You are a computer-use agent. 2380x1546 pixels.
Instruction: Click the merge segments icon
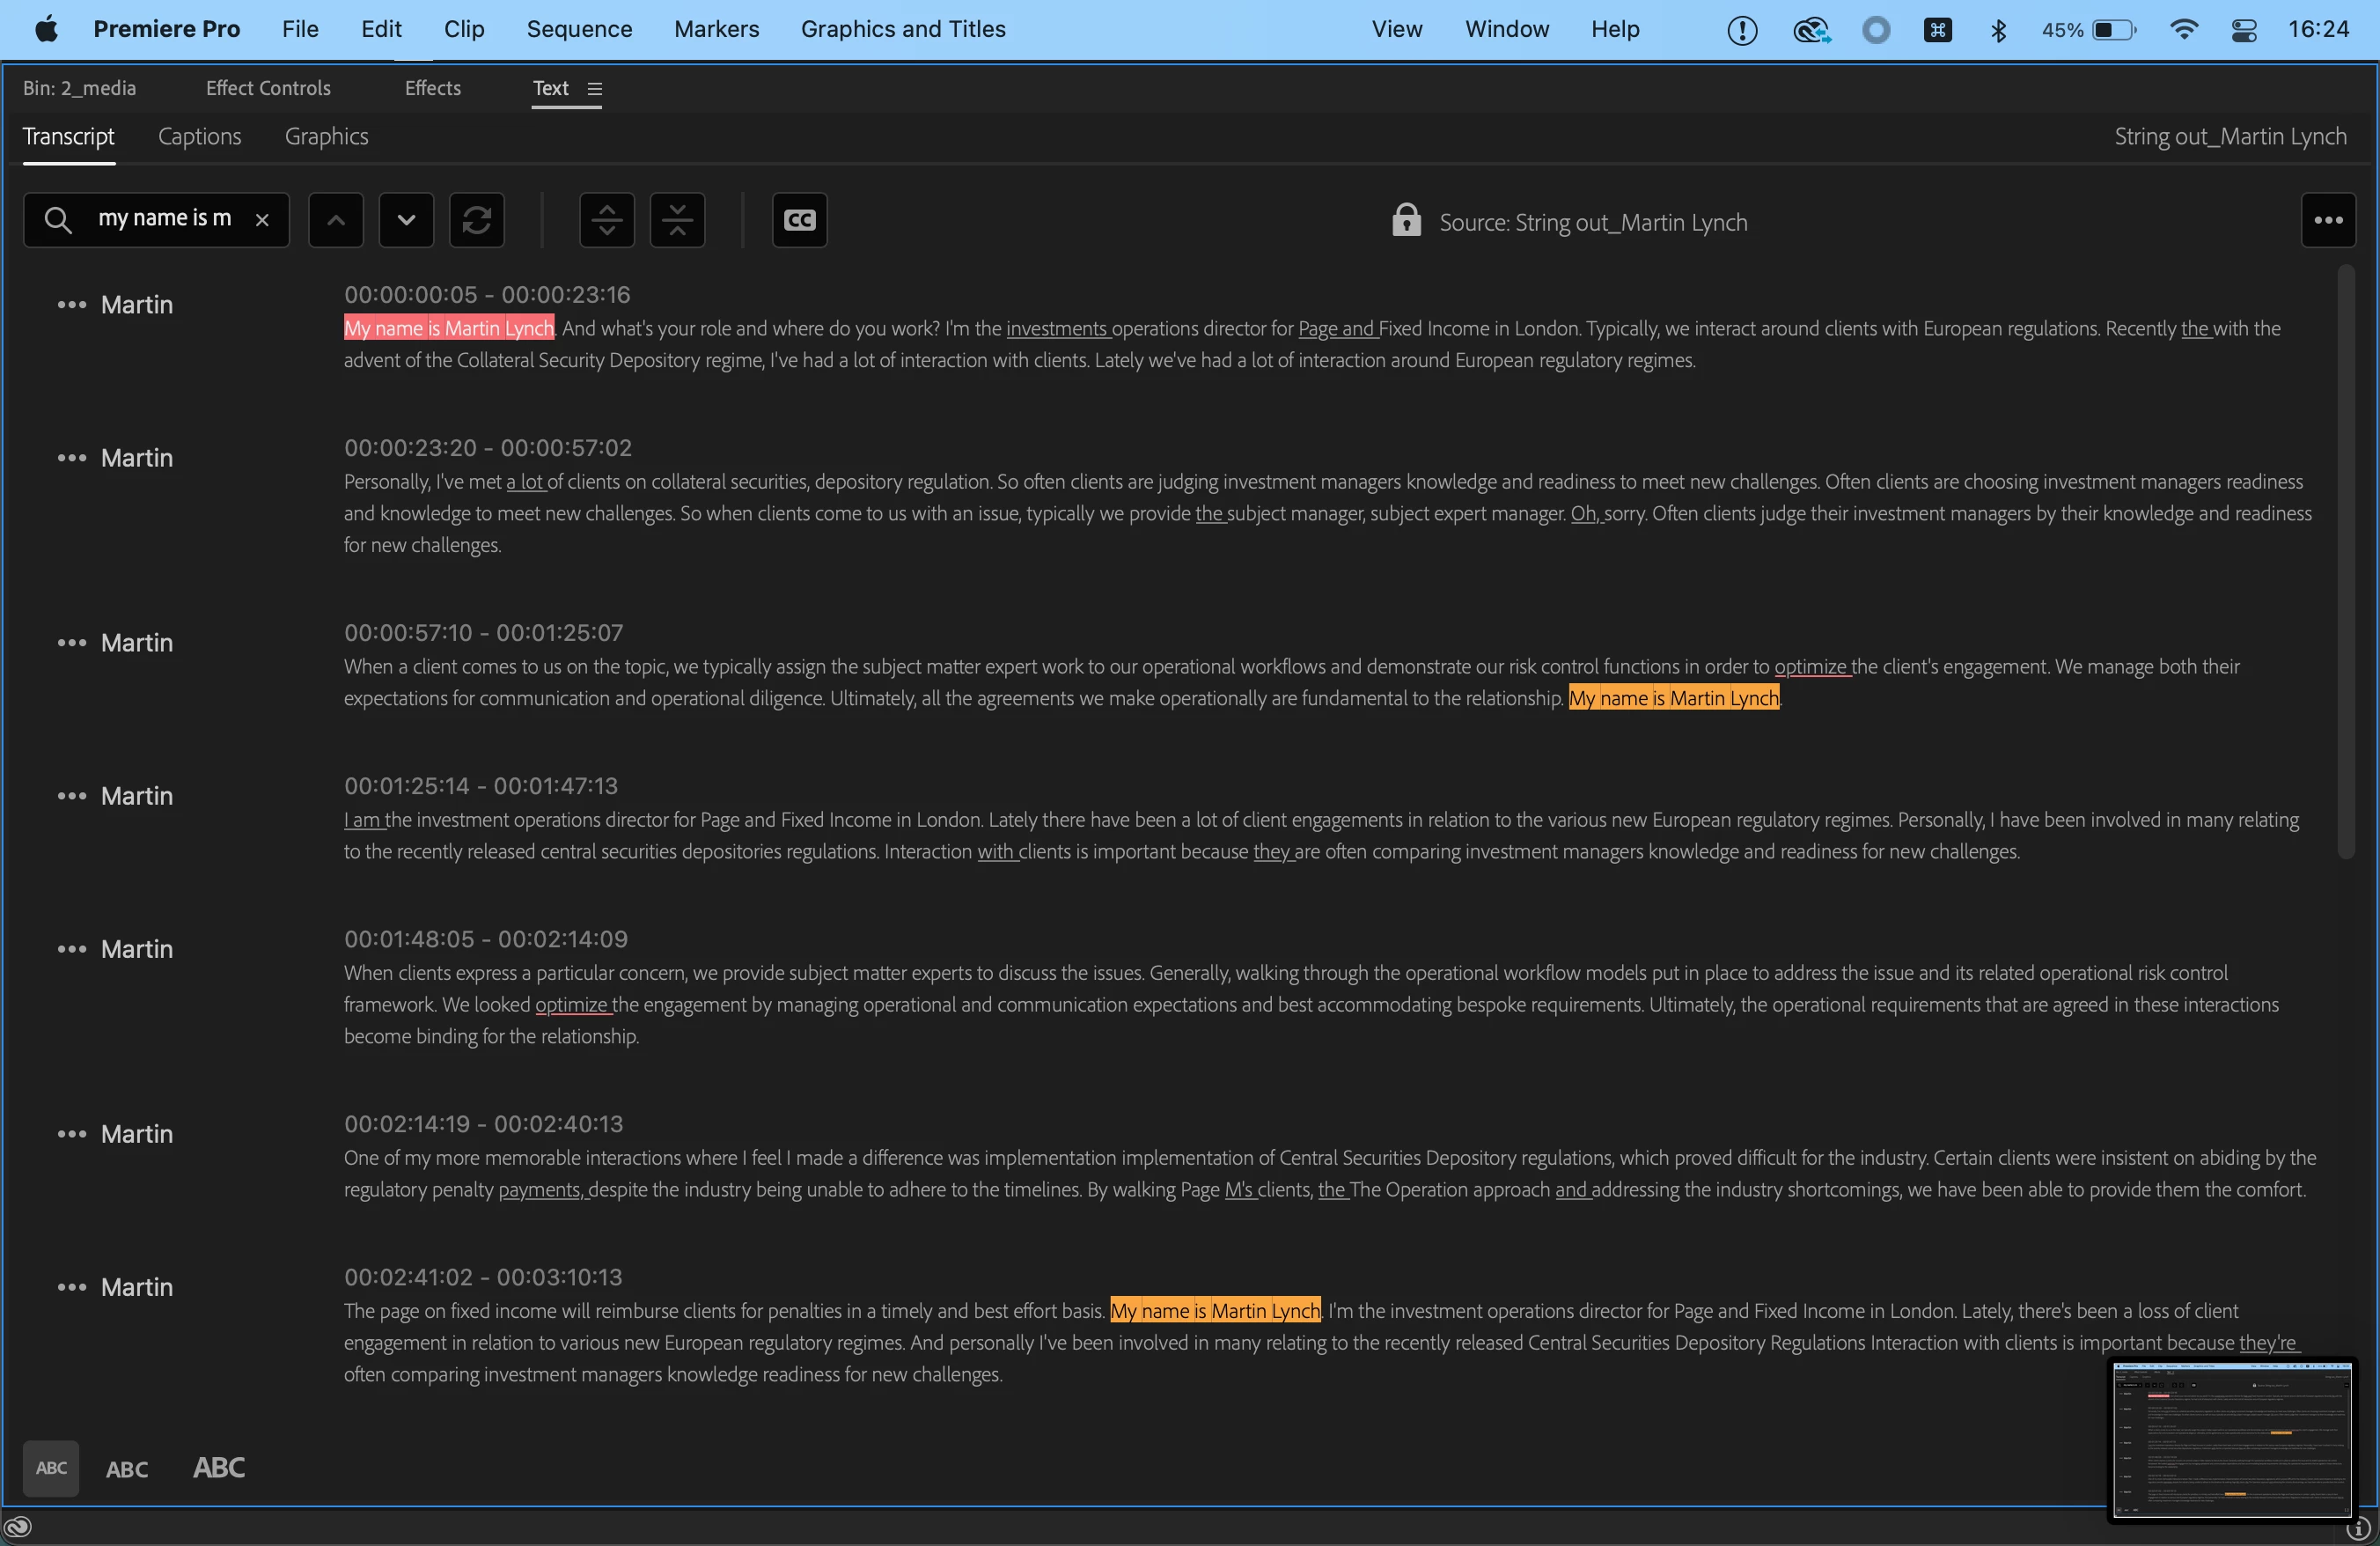677,220
